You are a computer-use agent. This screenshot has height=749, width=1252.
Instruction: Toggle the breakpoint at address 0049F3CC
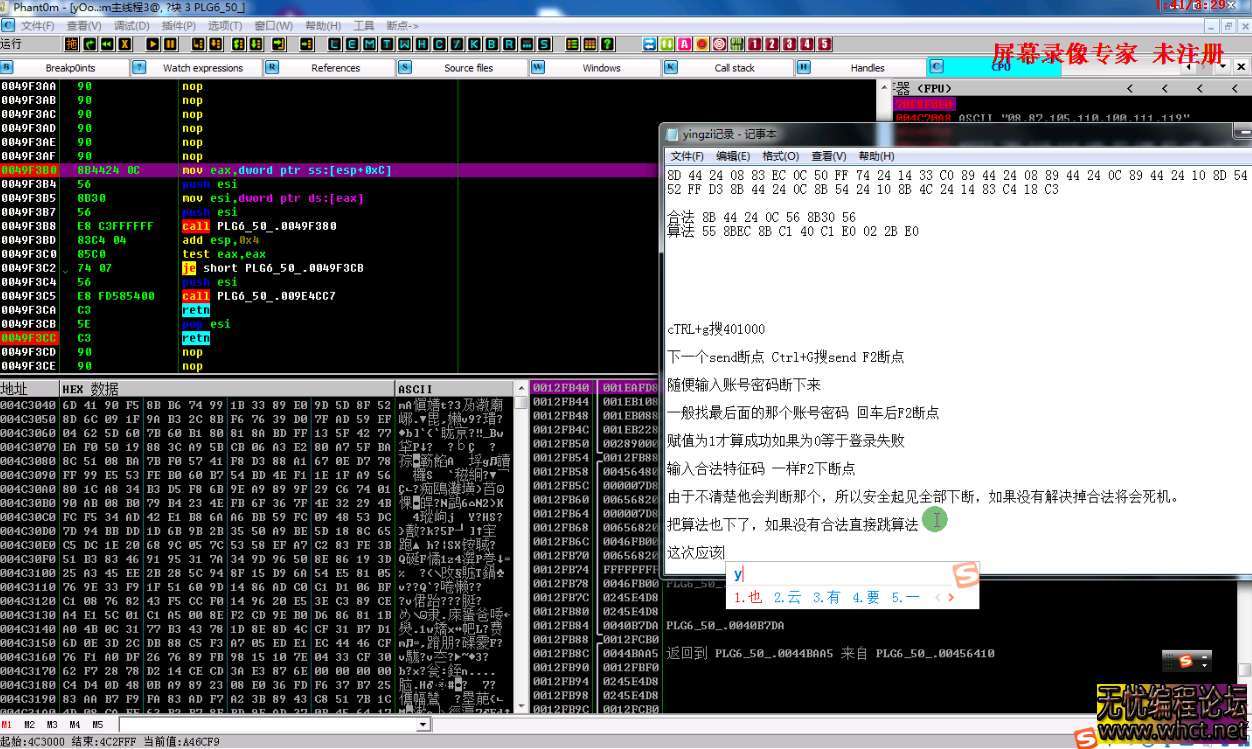coord(30,338)
